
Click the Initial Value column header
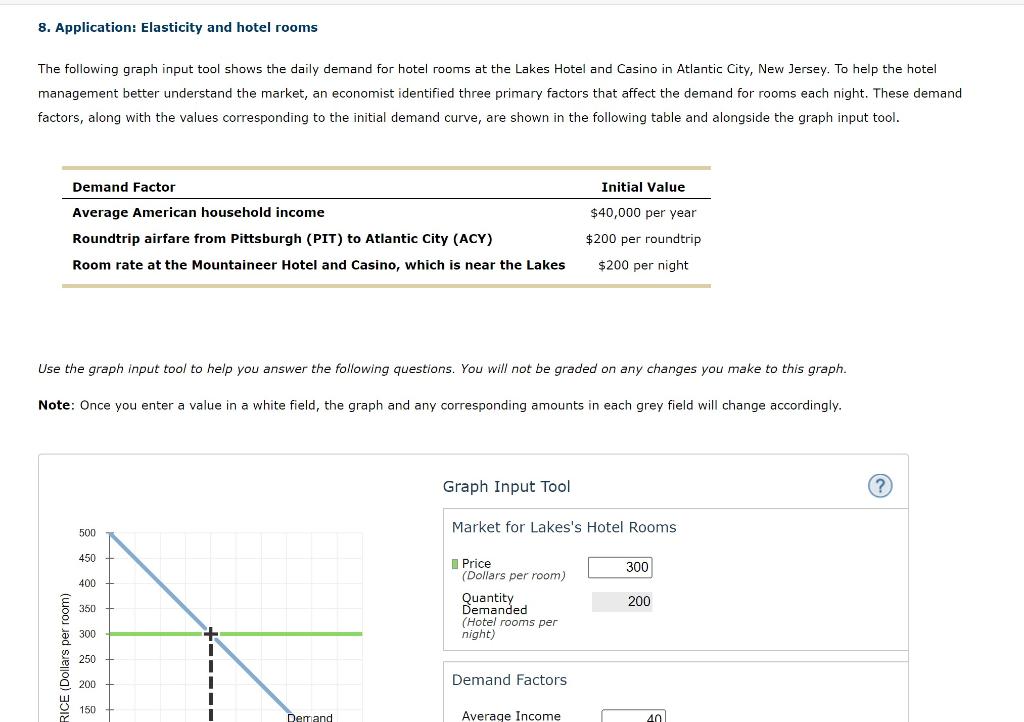coord(642,187)
